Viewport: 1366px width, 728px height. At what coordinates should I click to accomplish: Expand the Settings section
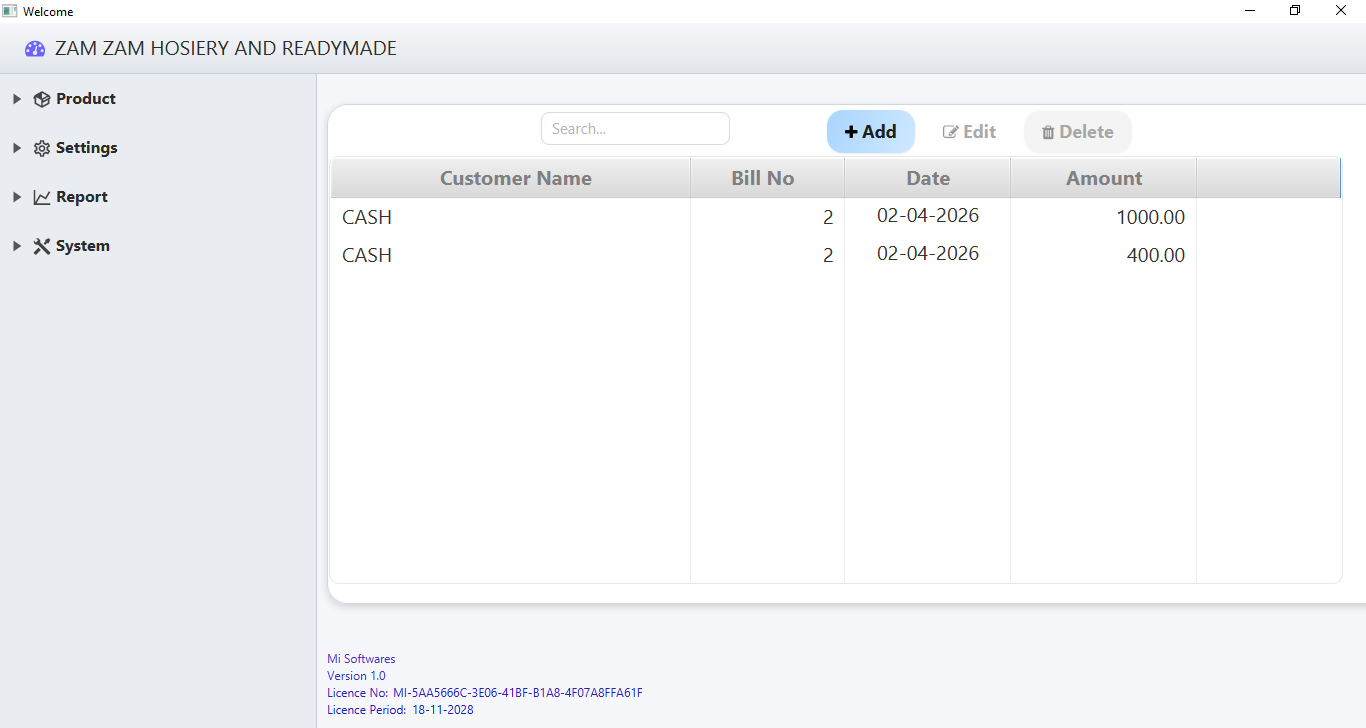click(x=16, y=147)
